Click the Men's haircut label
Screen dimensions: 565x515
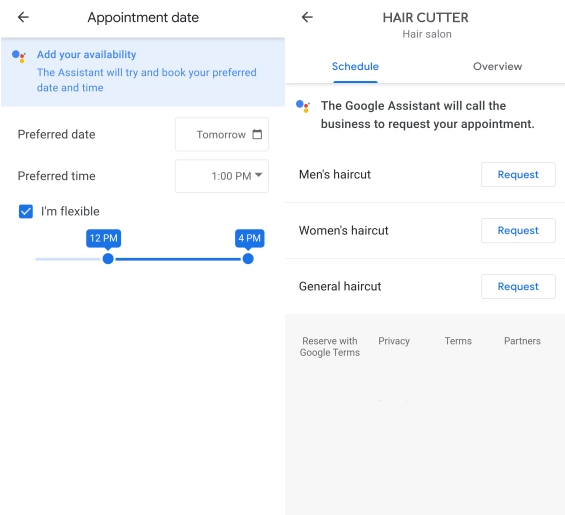tap(335, 174)
